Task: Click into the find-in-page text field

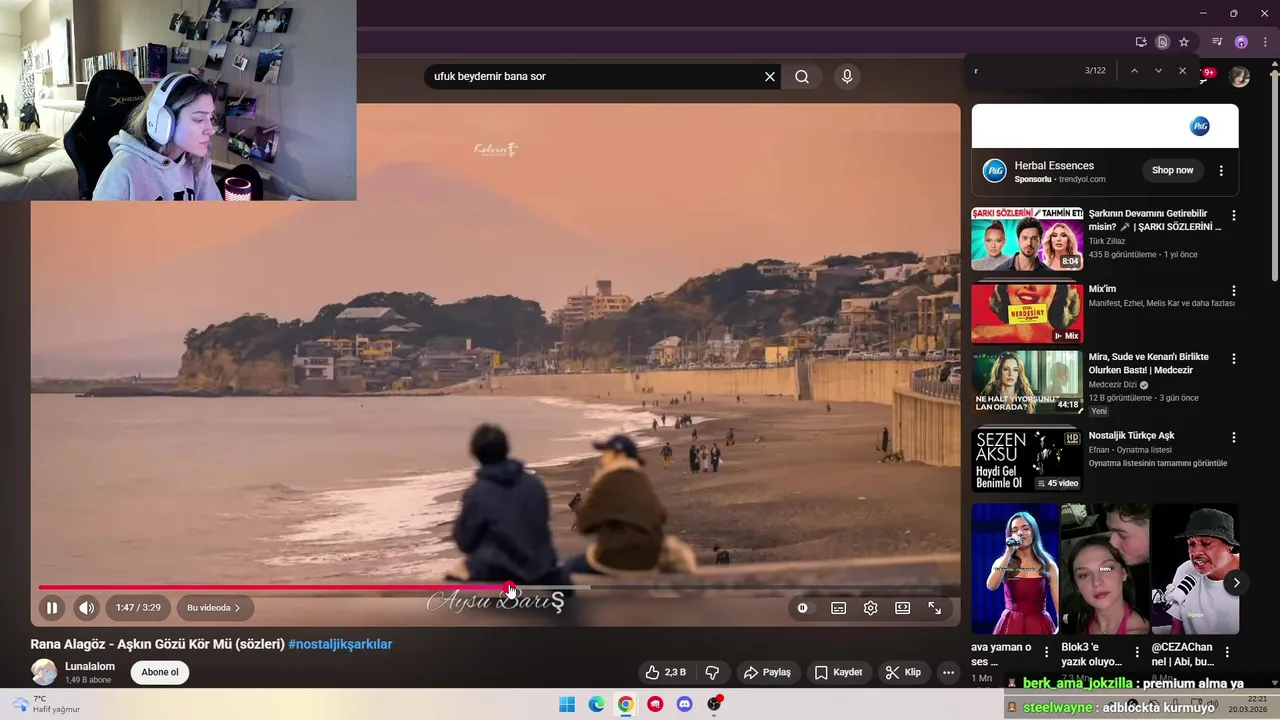Action: [1025, 71]
